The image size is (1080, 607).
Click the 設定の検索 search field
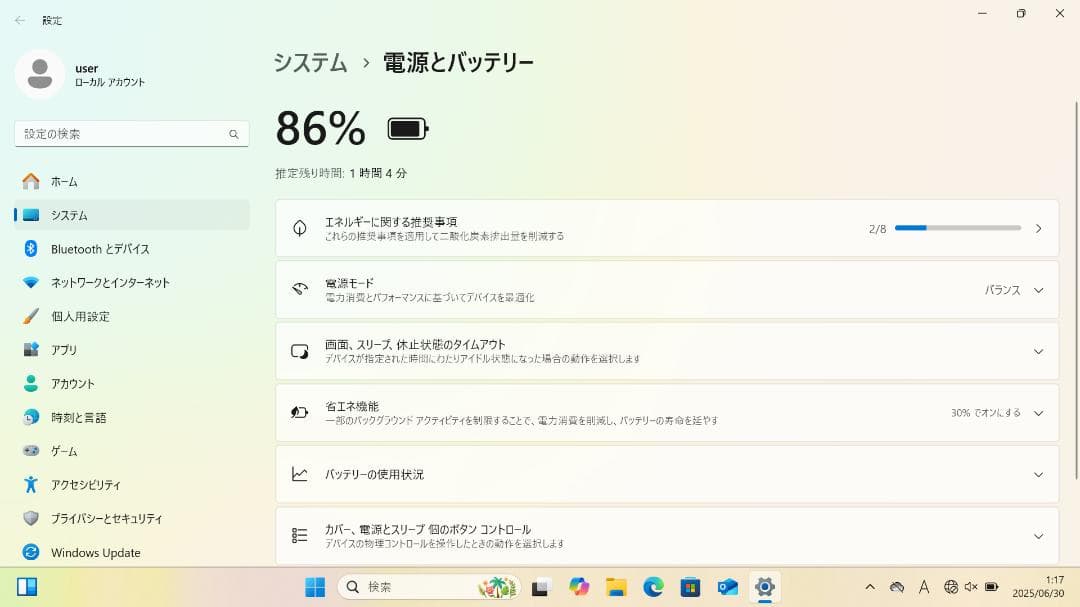coord(131,133)
